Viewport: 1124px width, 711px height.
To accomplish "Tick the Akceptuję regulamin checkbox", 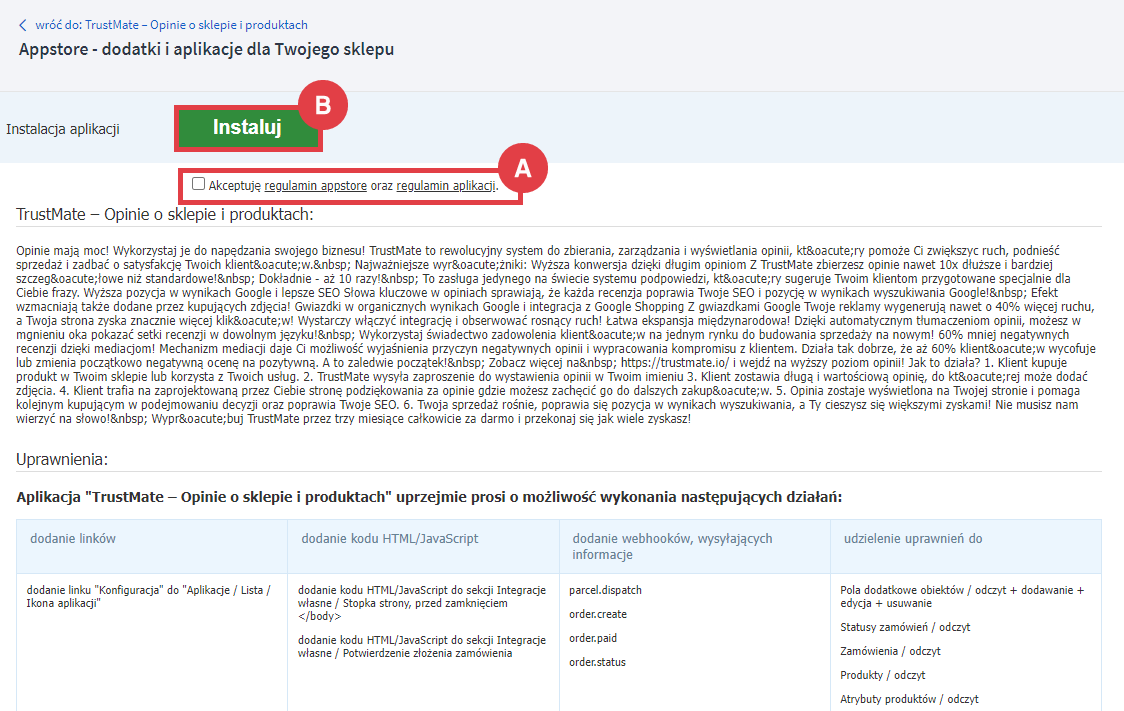I will click(199, 184).
